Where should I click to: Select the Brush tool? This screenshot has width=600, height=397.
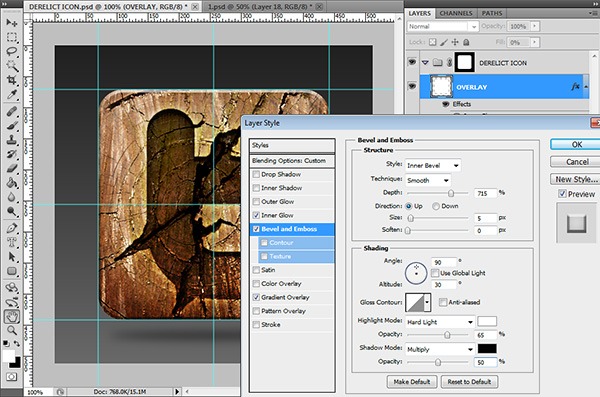pyautogui.click(x=11, y=126)
